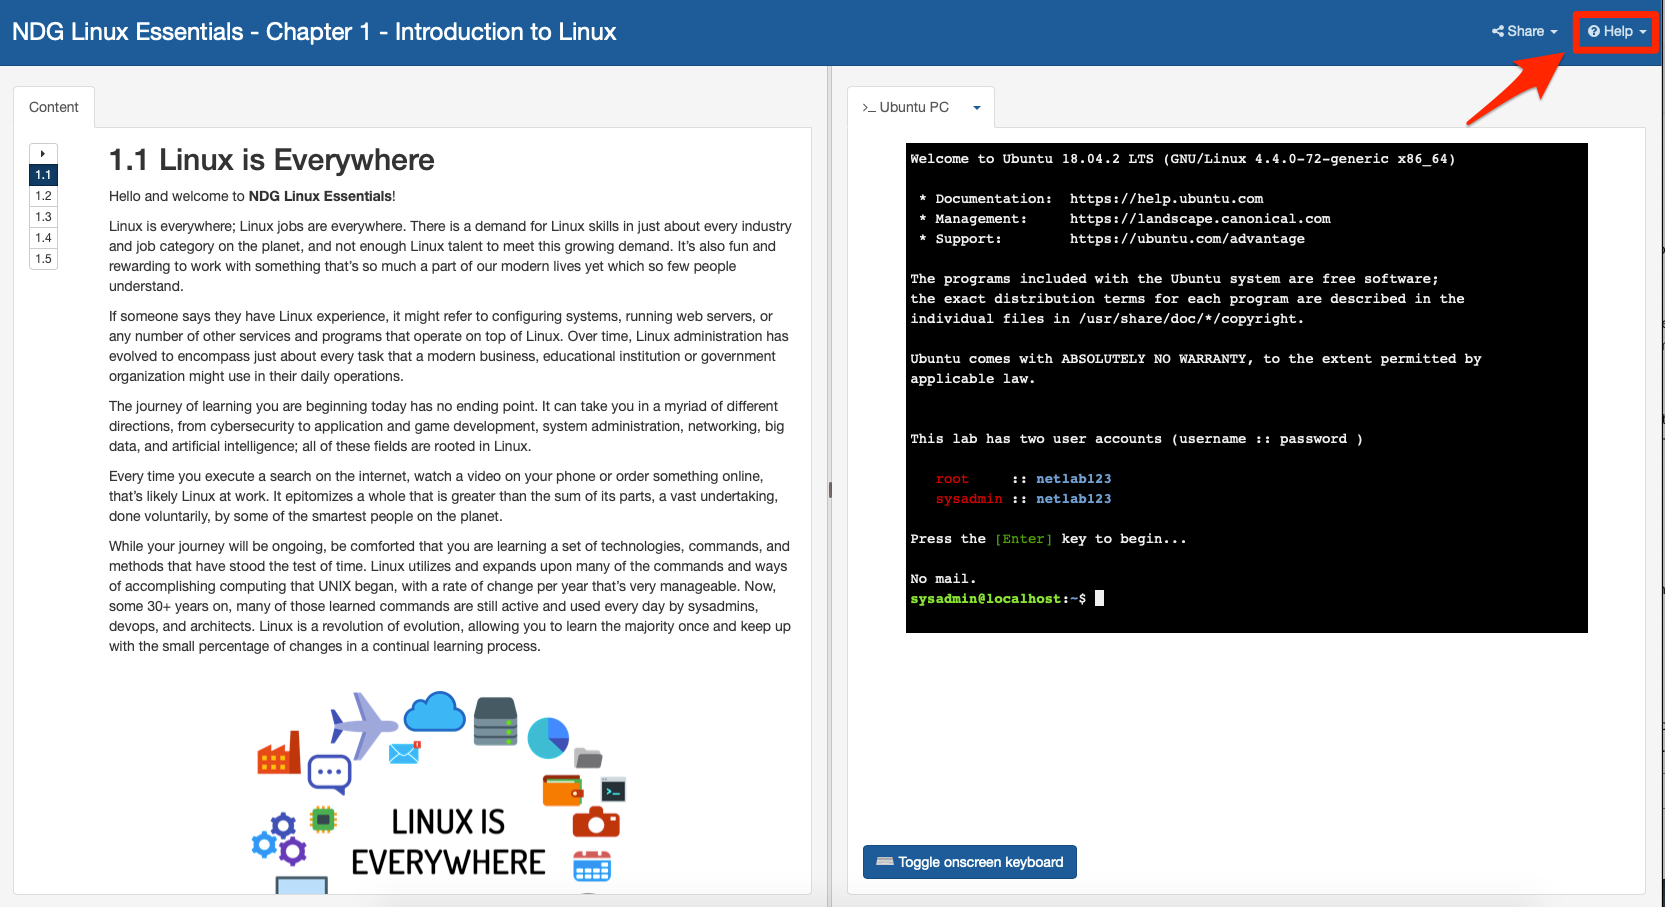Click the server stack icon in illustration
This screenshot has width=1665, height=907.
point(495,721)
